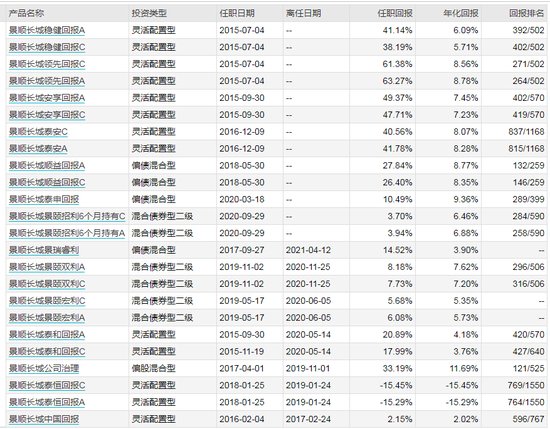Select 偏股混合型 type for 公司治理
Screen dimensions: 550x429
point(154,368)
